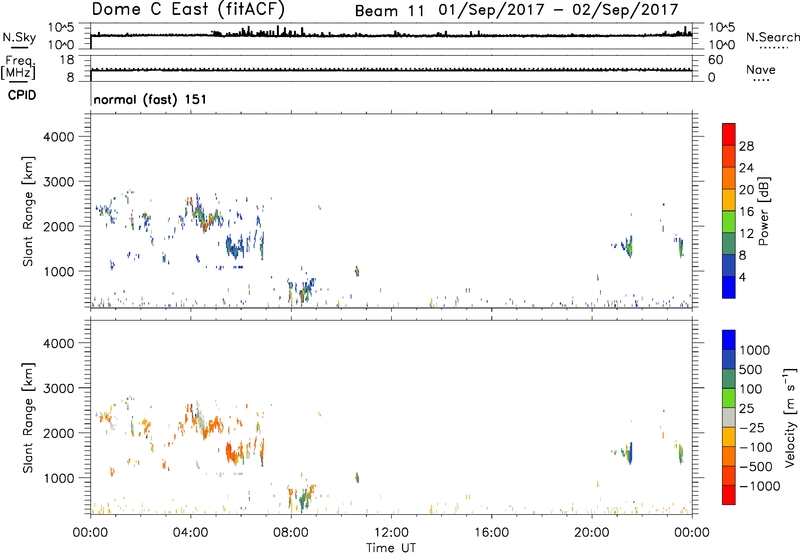
Task: Pick the grey -25 to 25 Velocity swatch
Action: point(729,418)
